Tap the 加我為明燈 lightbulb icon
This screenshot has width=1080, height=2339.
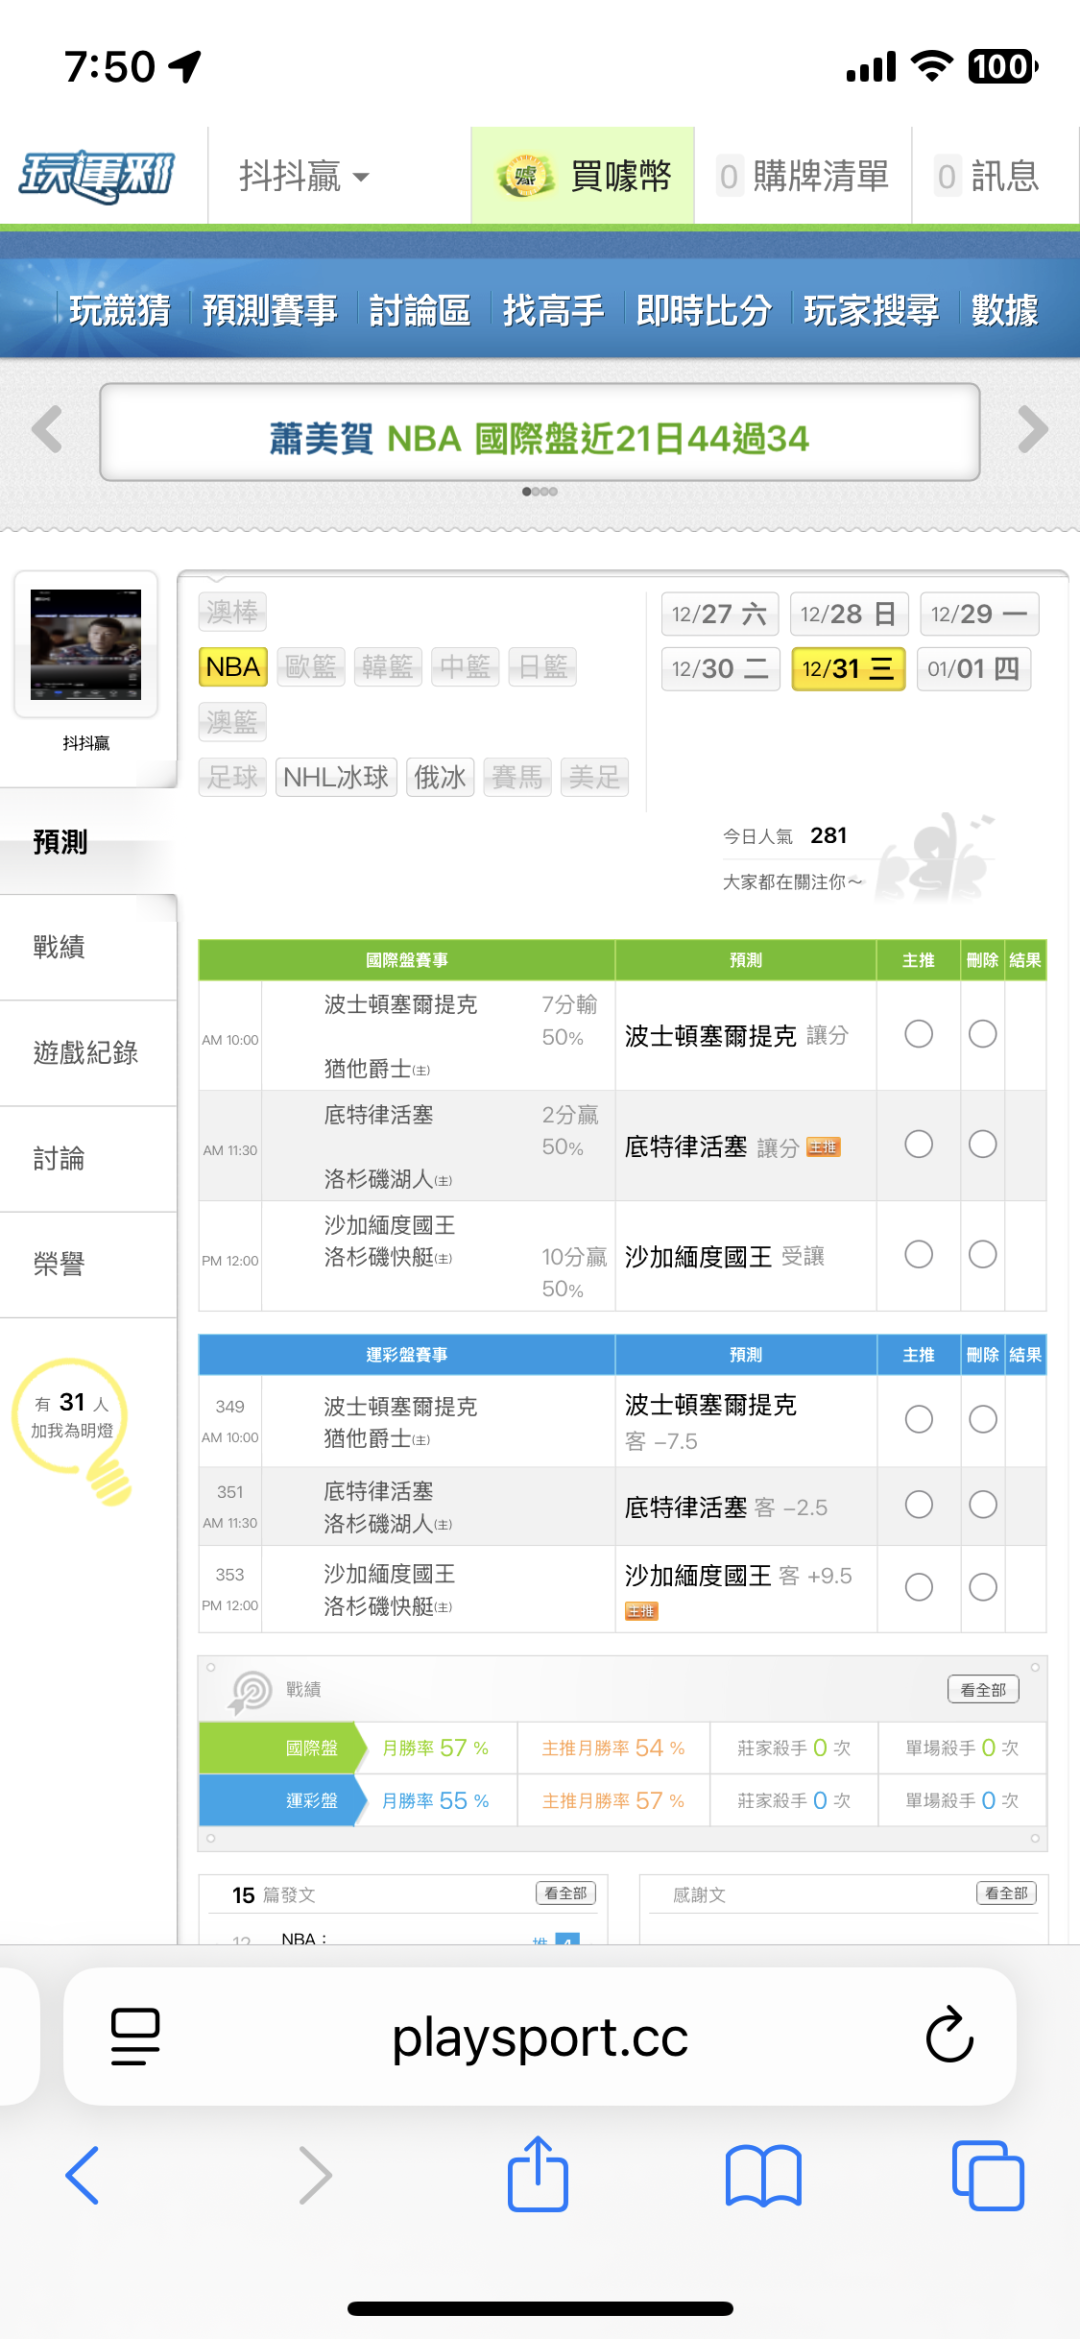tap(72, 1430)
